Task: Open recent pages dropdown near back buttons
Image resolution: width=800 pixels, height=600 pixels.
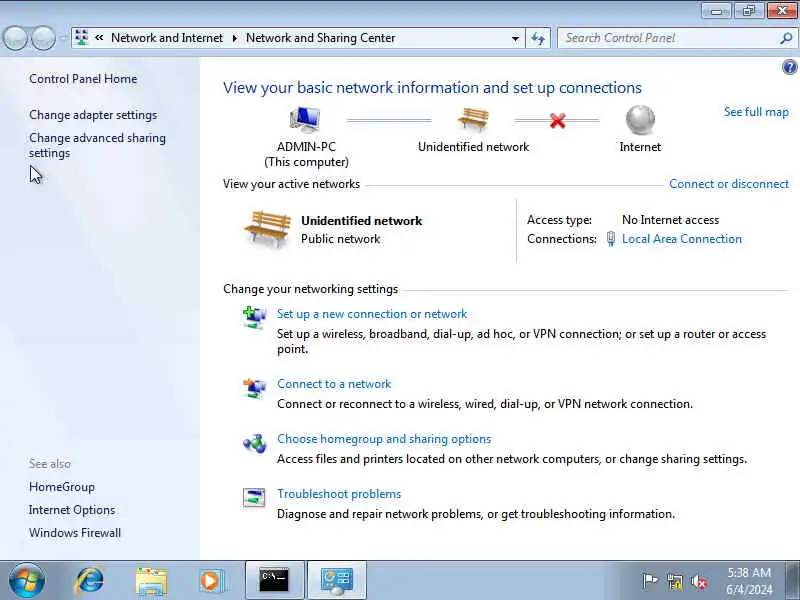Action: tap(63, 38)
